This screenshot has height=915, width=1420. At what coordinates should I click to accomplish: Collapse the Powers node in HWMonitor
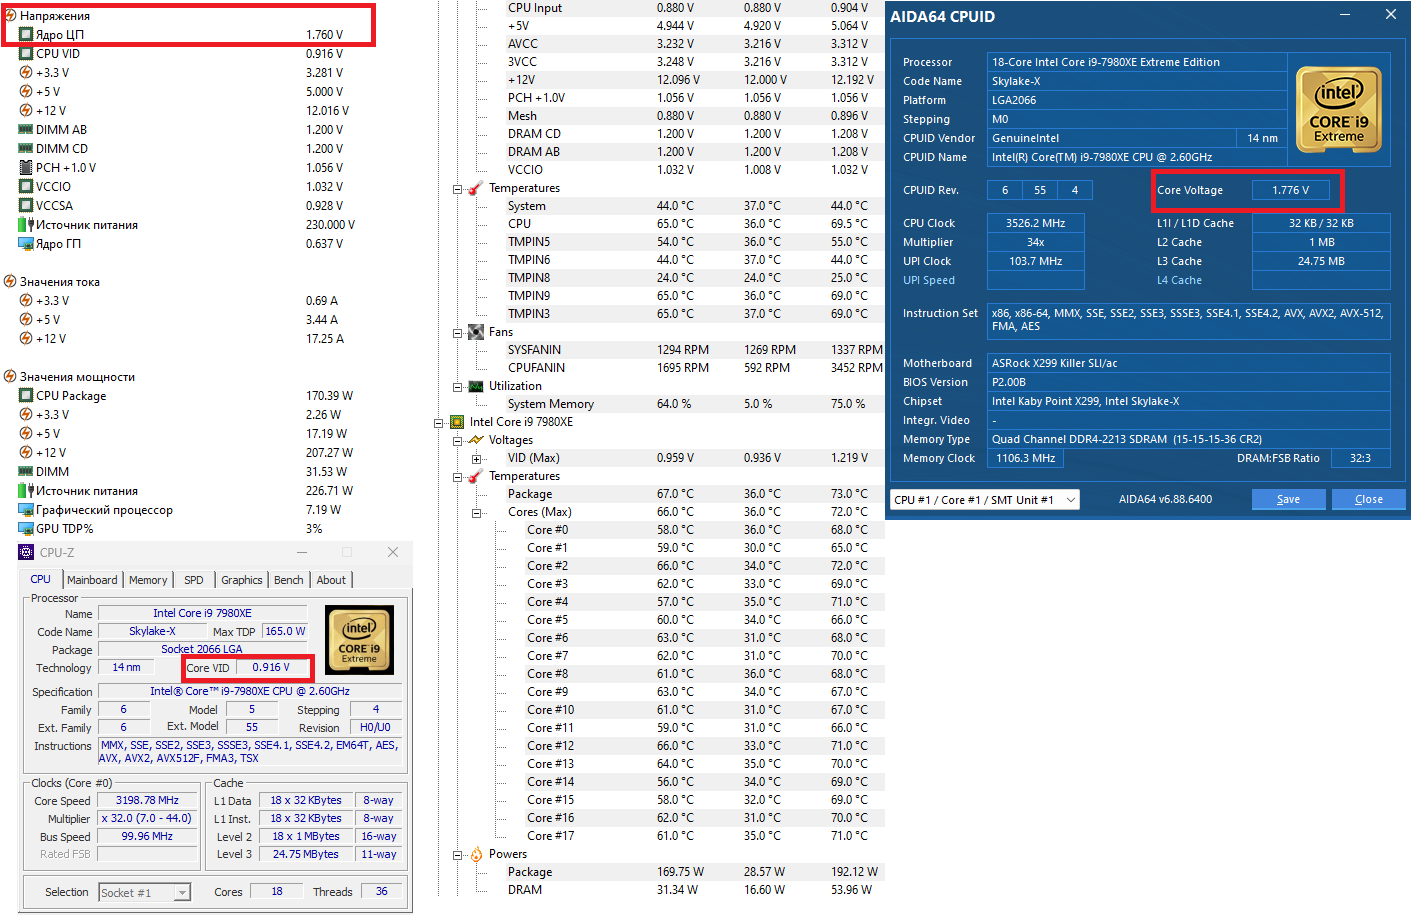[x=457, y=855]
